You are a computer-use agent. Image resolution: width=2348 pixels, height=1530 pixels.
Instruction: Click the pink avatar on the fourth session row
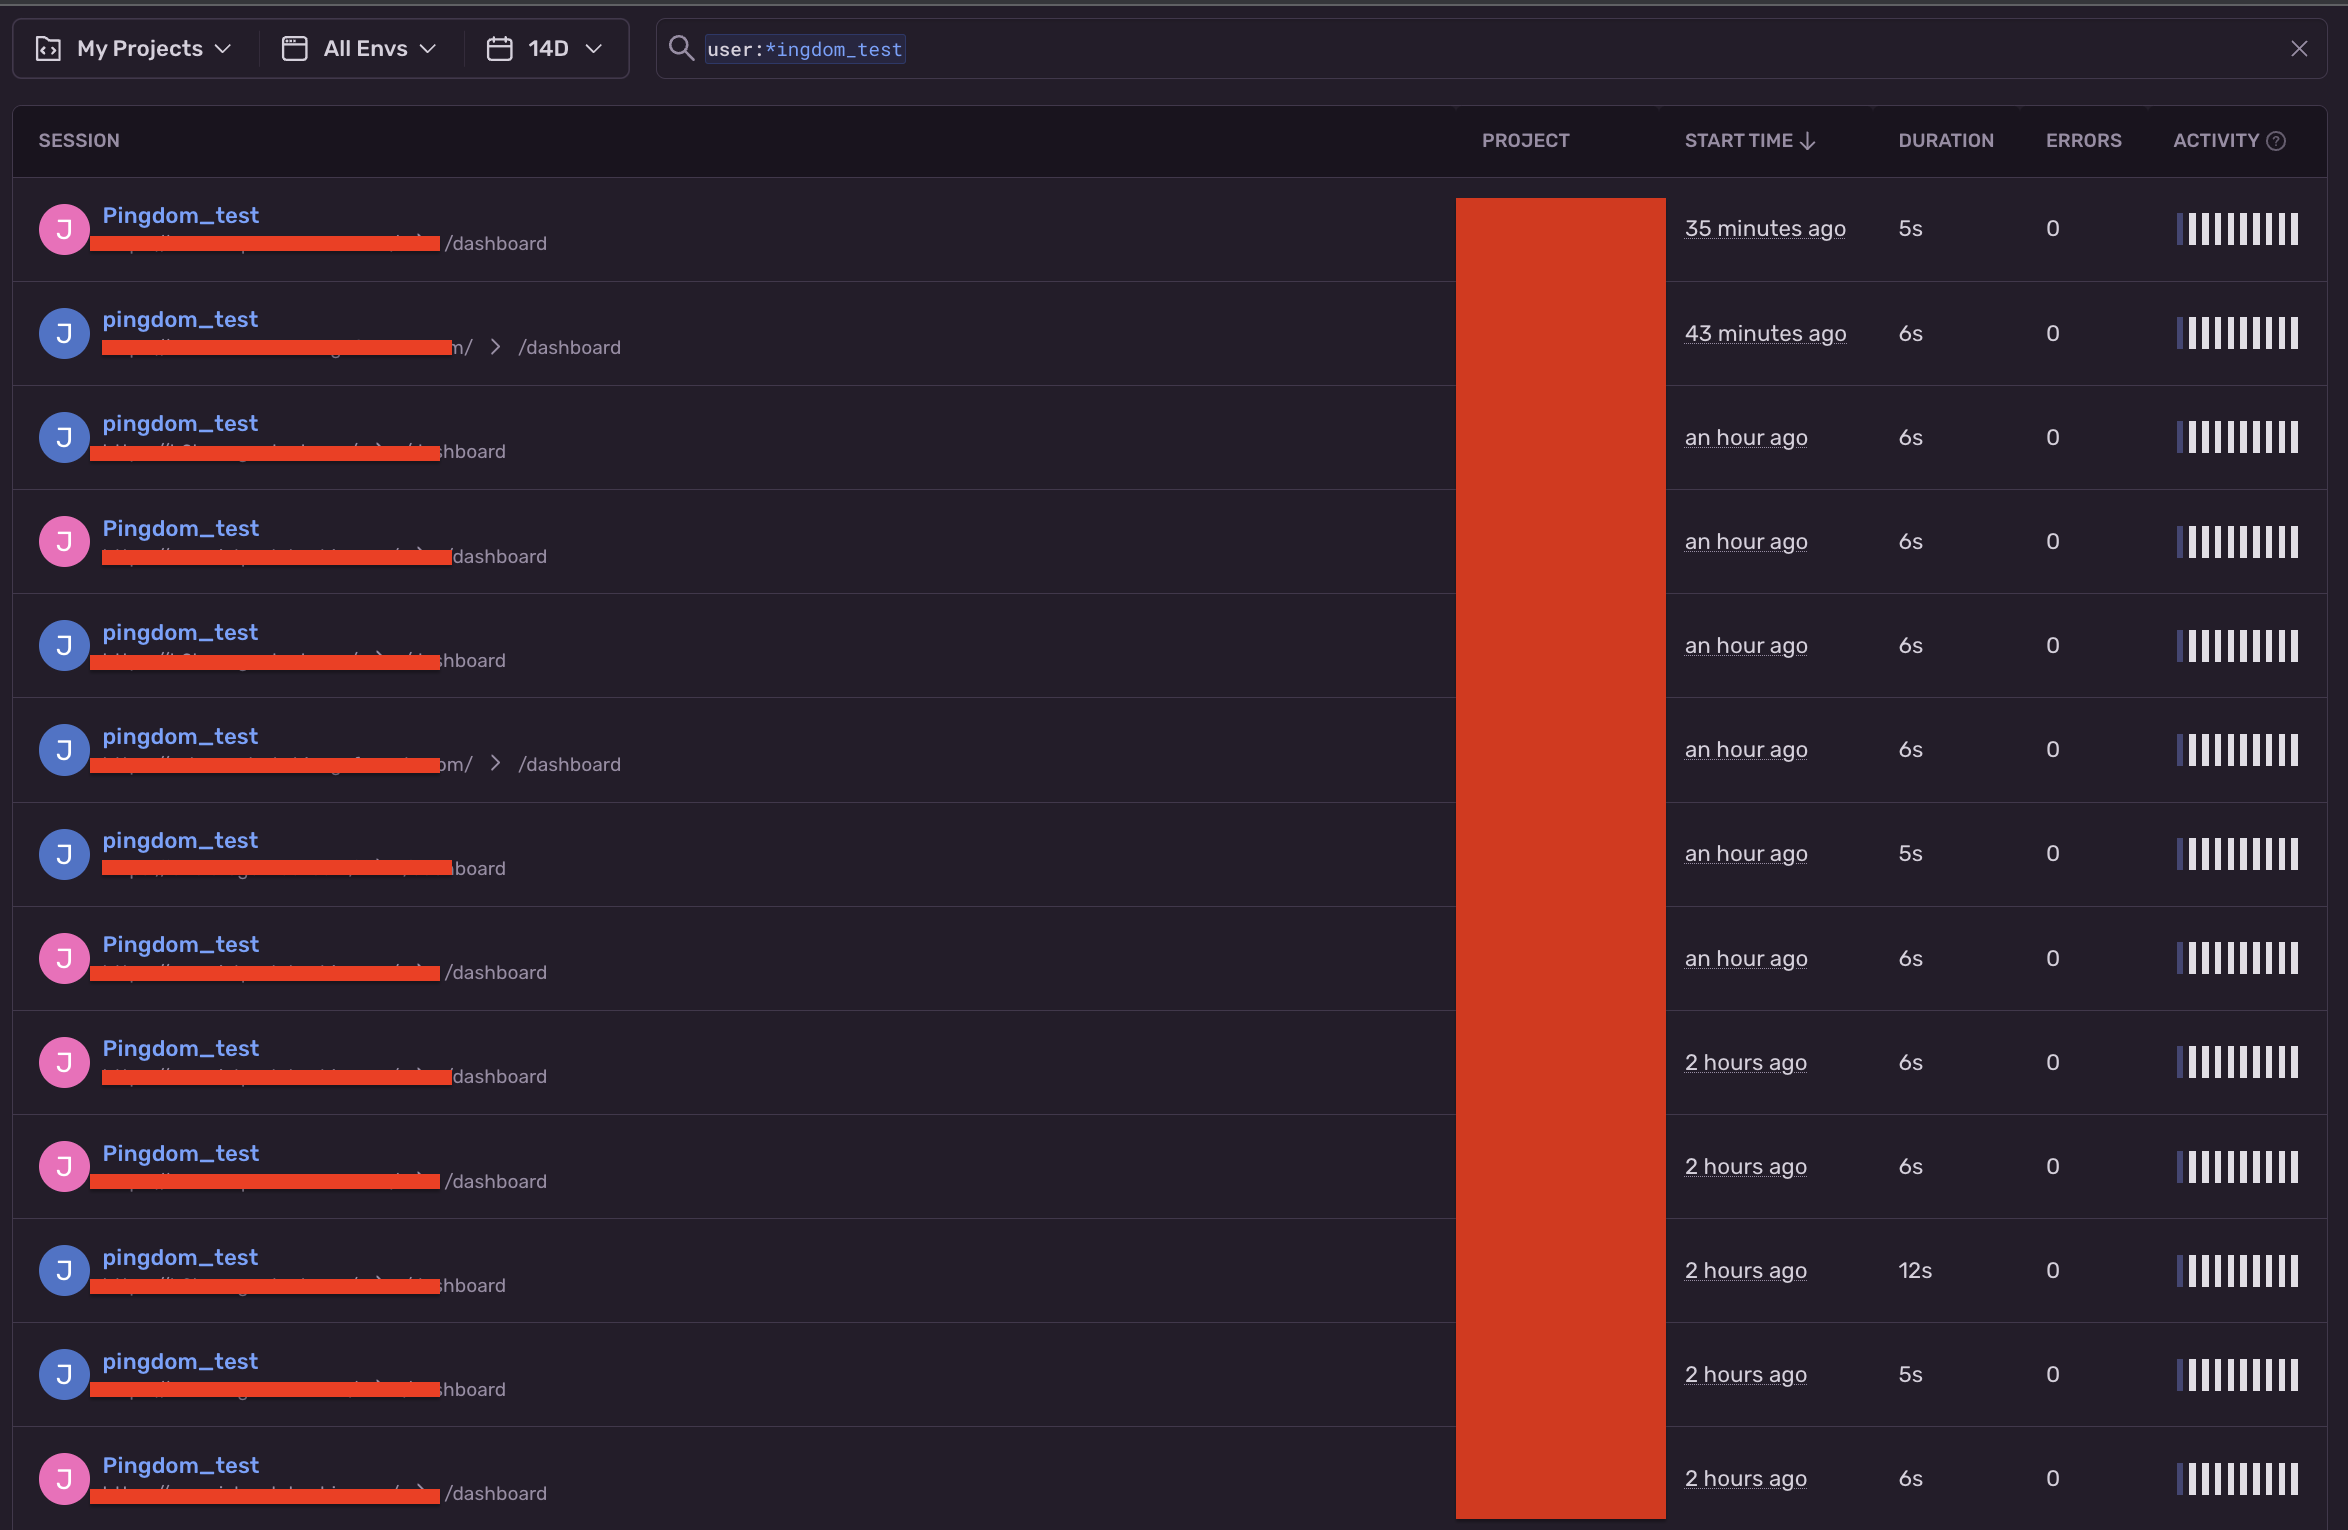point(63,540)
